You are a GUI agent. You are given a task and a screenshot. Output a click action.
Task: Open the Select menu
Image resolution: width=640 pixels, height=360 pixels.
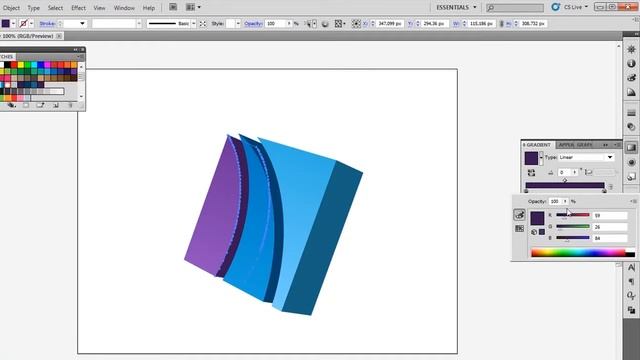[x=55, y=8]
